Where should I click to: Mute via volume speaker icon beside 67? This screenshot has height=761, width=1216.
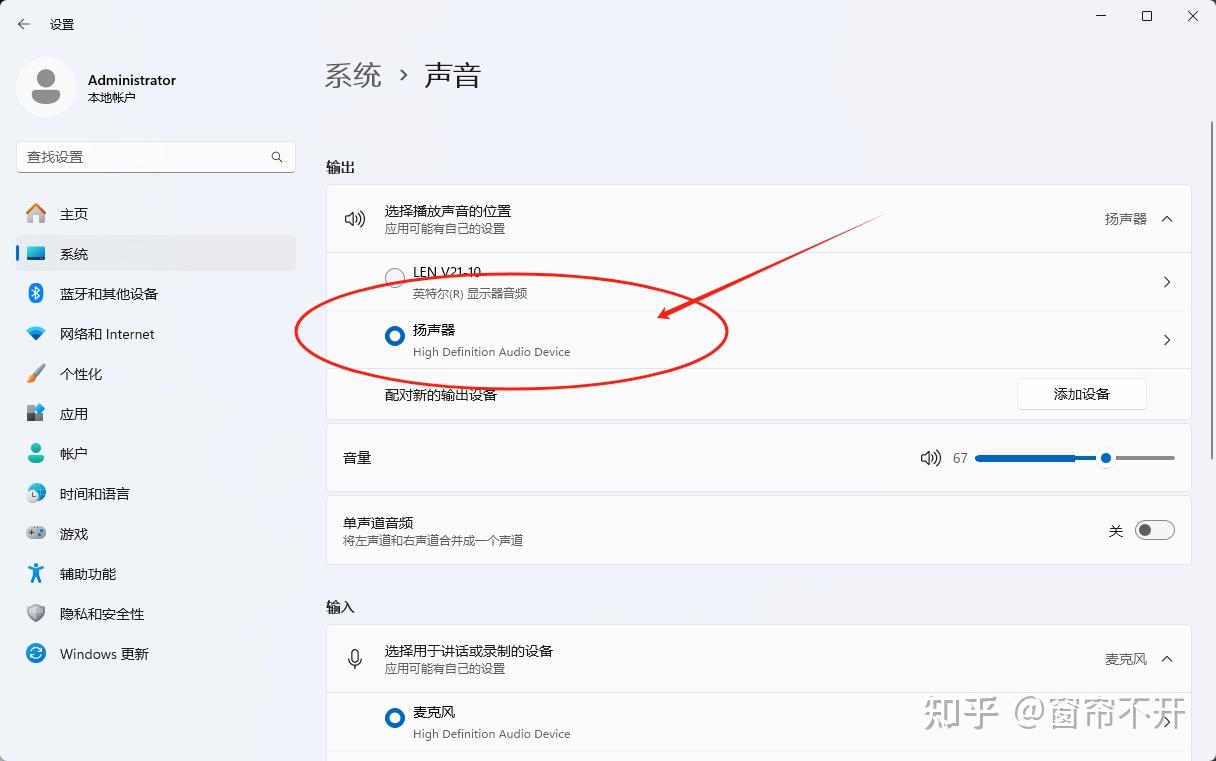(x=930, y=458)
